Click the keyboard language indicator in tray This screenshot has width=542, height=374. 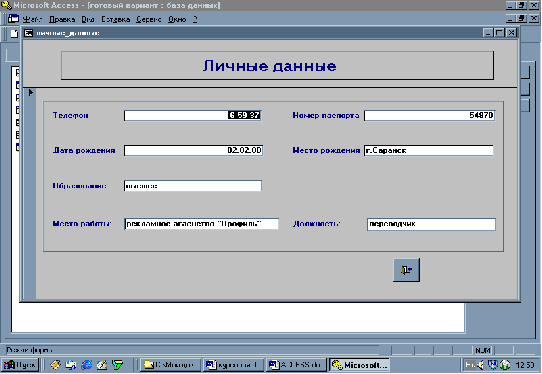click(x=470, y=365)
